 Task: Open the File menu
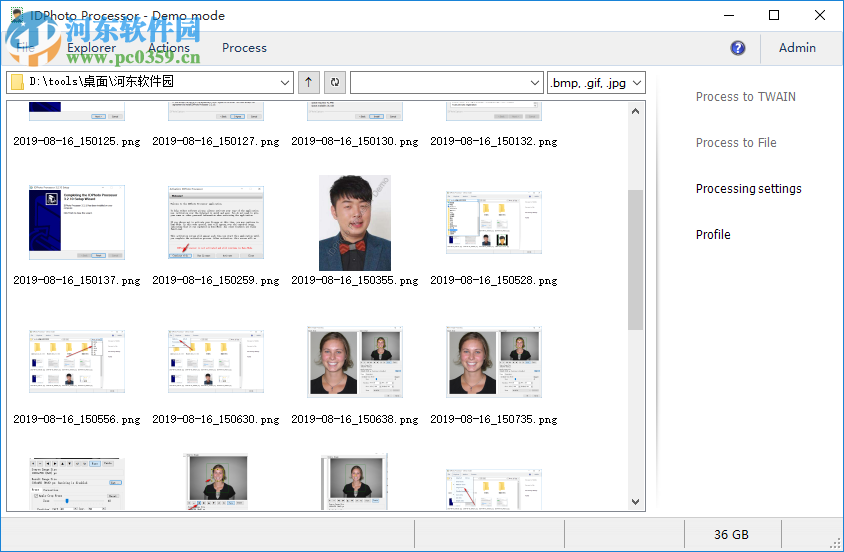pos(25,48)
